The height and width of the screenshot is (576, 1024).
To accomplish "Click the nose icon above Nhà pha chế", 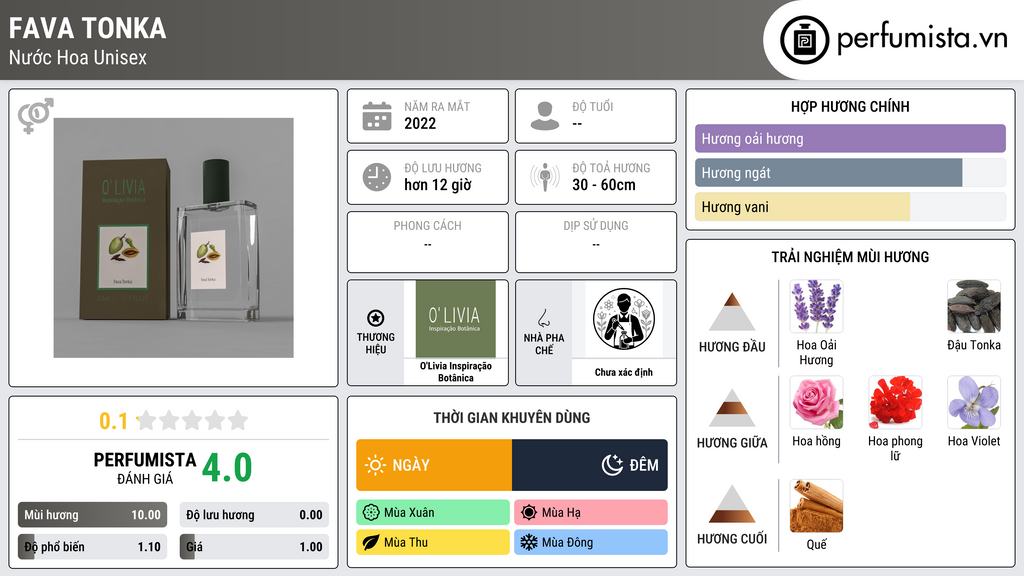I will point(543,318).
